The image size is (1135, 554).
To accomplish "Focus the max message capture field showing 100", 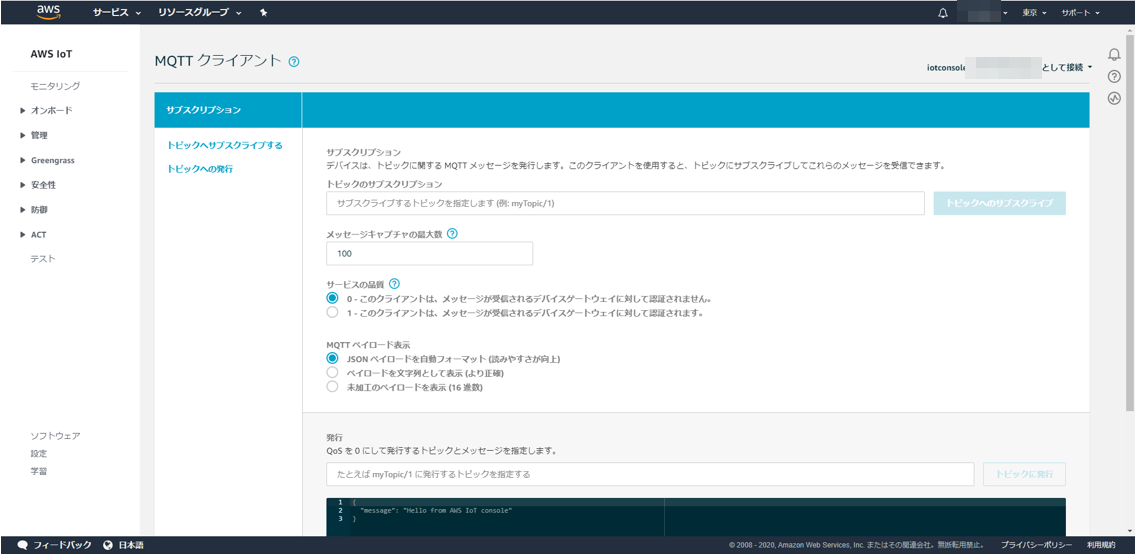I will (x=429, y=253).
